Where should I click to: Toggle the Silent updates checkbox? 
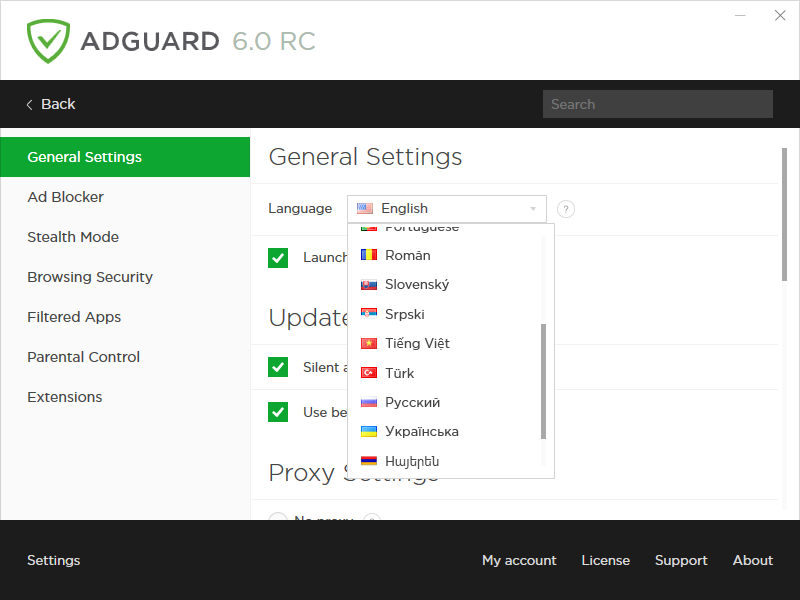[x=278, y=367]
